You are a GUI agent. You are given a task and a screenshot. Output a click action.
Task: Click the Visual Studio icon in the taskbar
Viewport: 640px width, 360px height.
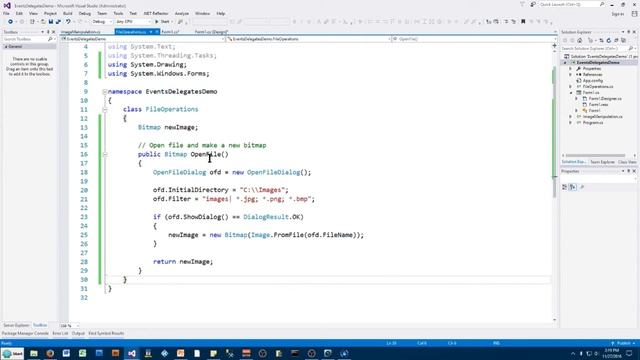(x=132, y=353)
